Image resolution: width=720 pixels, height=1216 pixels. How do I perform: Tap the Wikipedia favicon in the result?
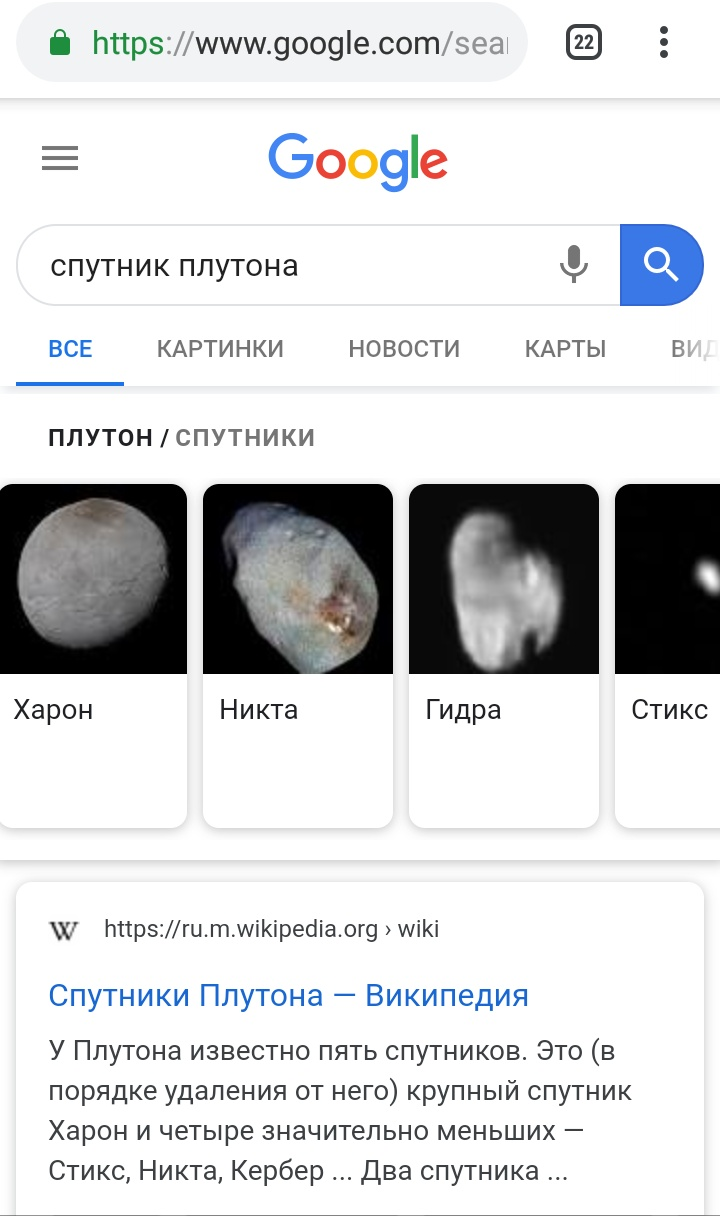[x=64, y=930]
